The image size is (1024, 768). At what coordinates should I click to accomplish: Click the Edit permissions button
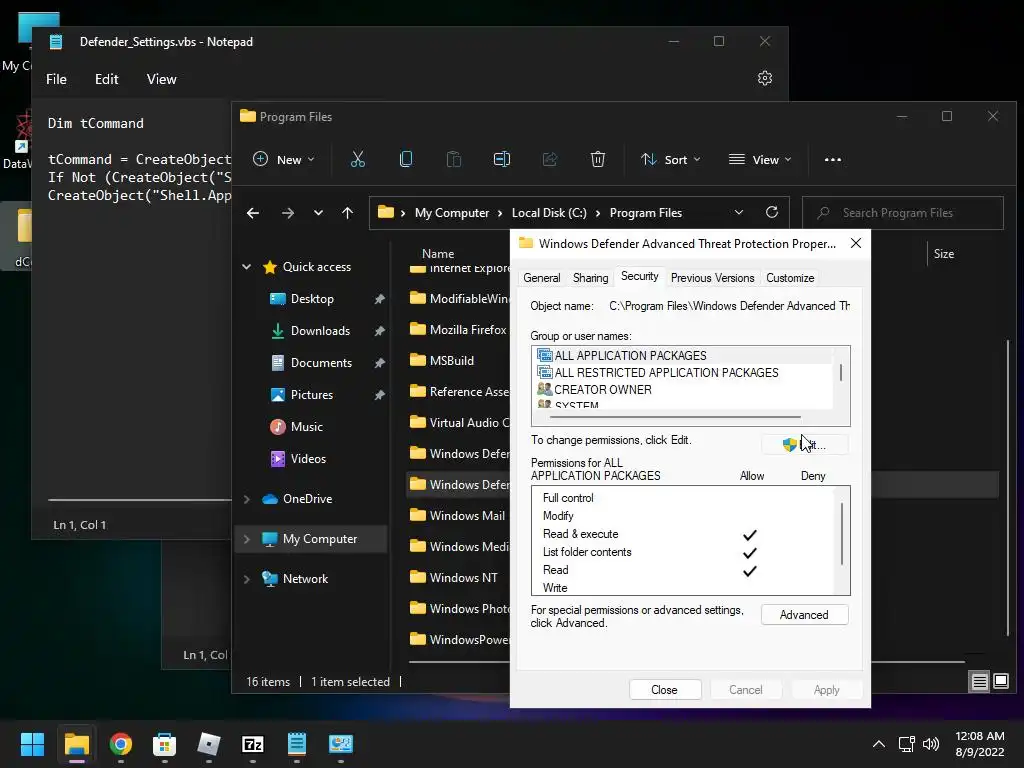pos(805,445)
